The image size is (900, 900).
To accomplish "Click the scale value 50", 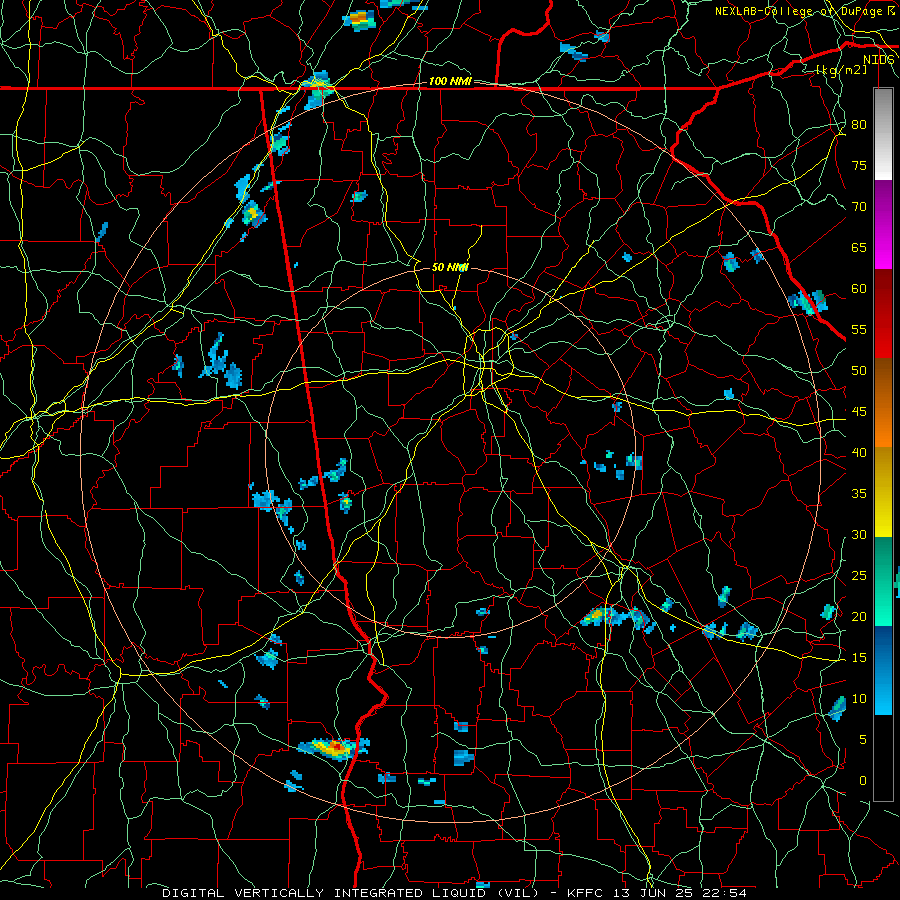I will [859, 371].
